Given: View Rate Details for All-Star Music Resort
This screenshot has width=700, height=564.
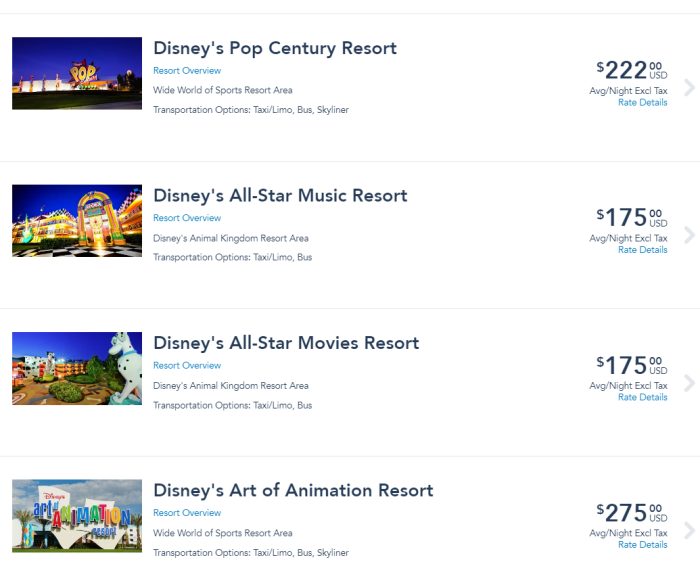Looking at the screenshot, I should (x=642, y=250).
